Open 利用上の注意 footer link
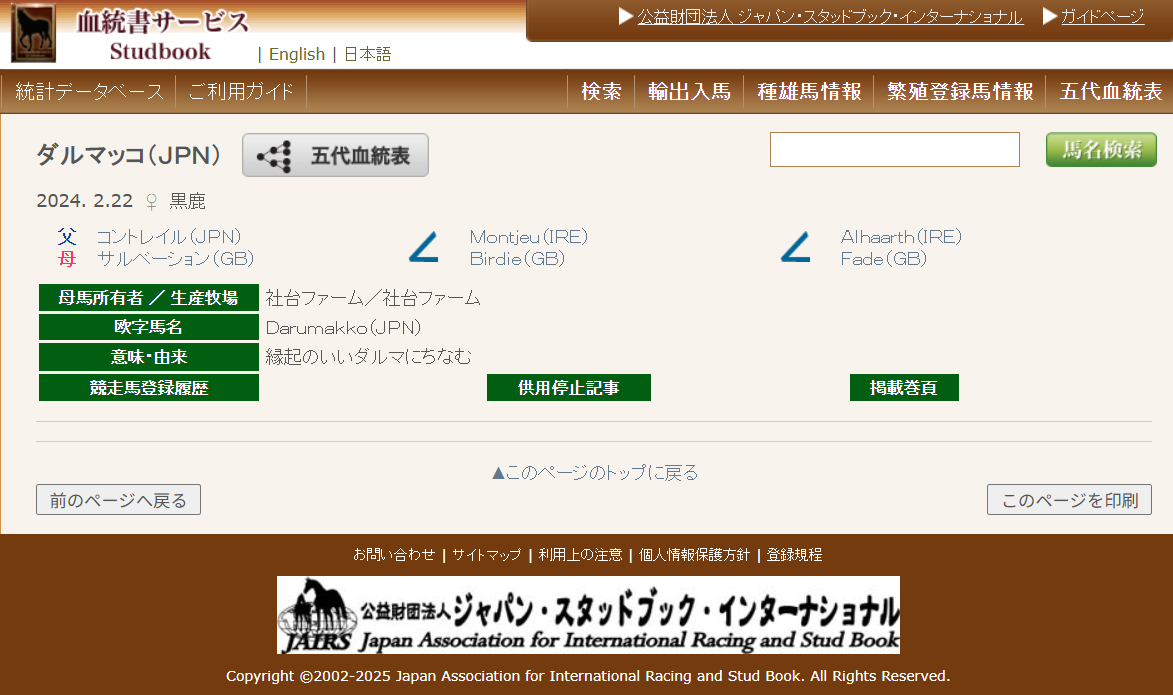Image resolution: width=1173 pixels, height=695 pixels. pos(581,555)
